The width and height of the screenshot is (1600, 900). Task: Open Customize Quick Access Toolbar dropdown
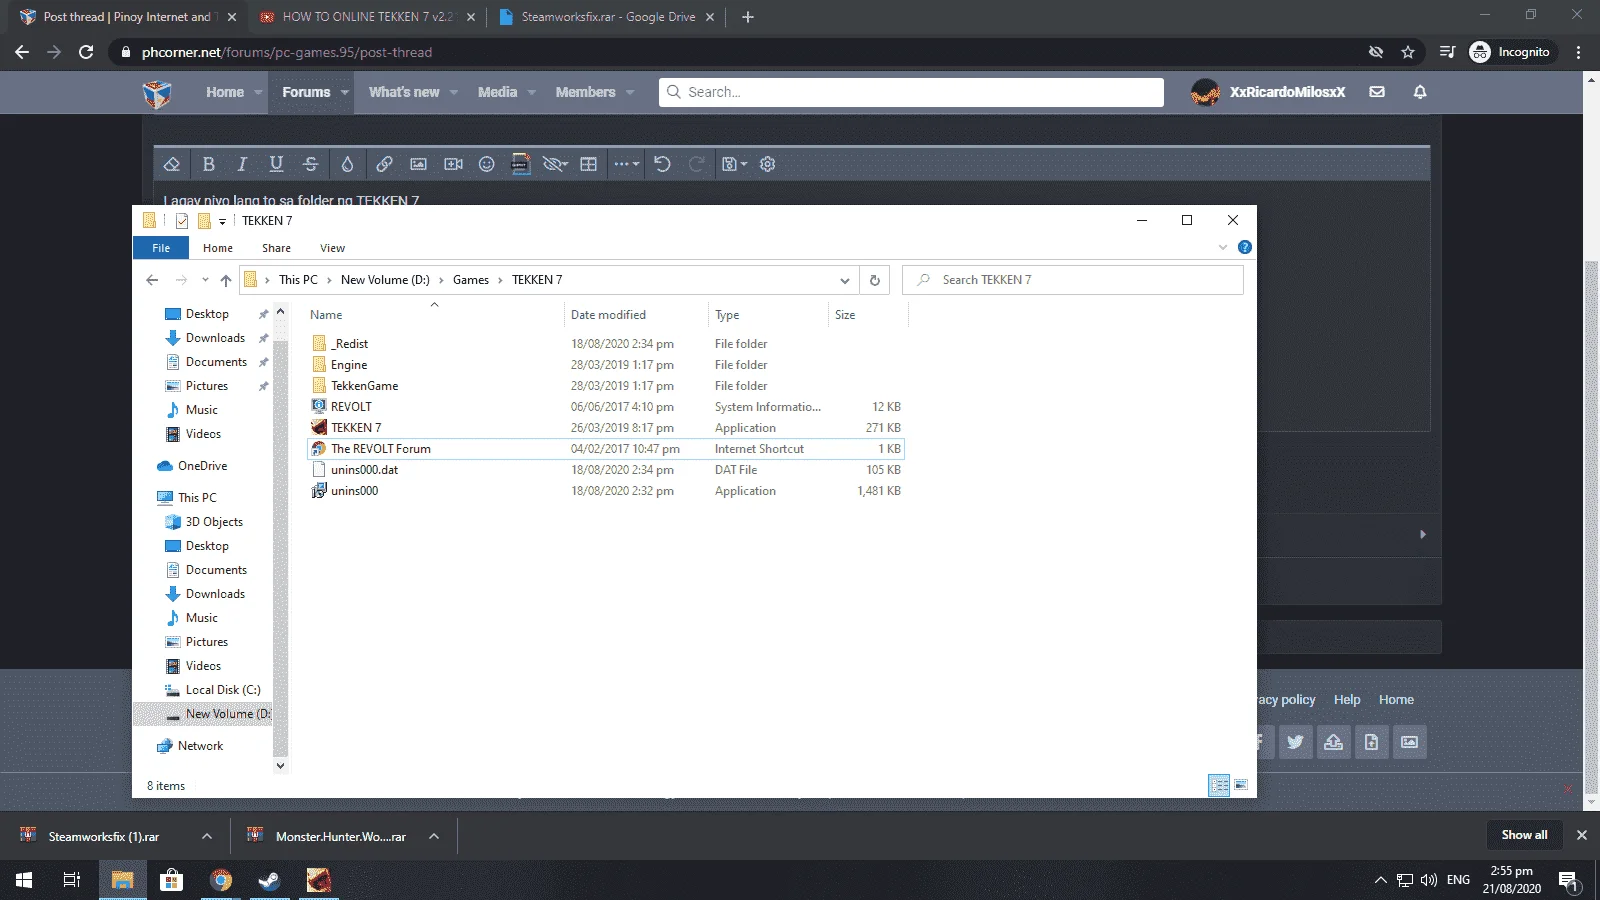222,221
